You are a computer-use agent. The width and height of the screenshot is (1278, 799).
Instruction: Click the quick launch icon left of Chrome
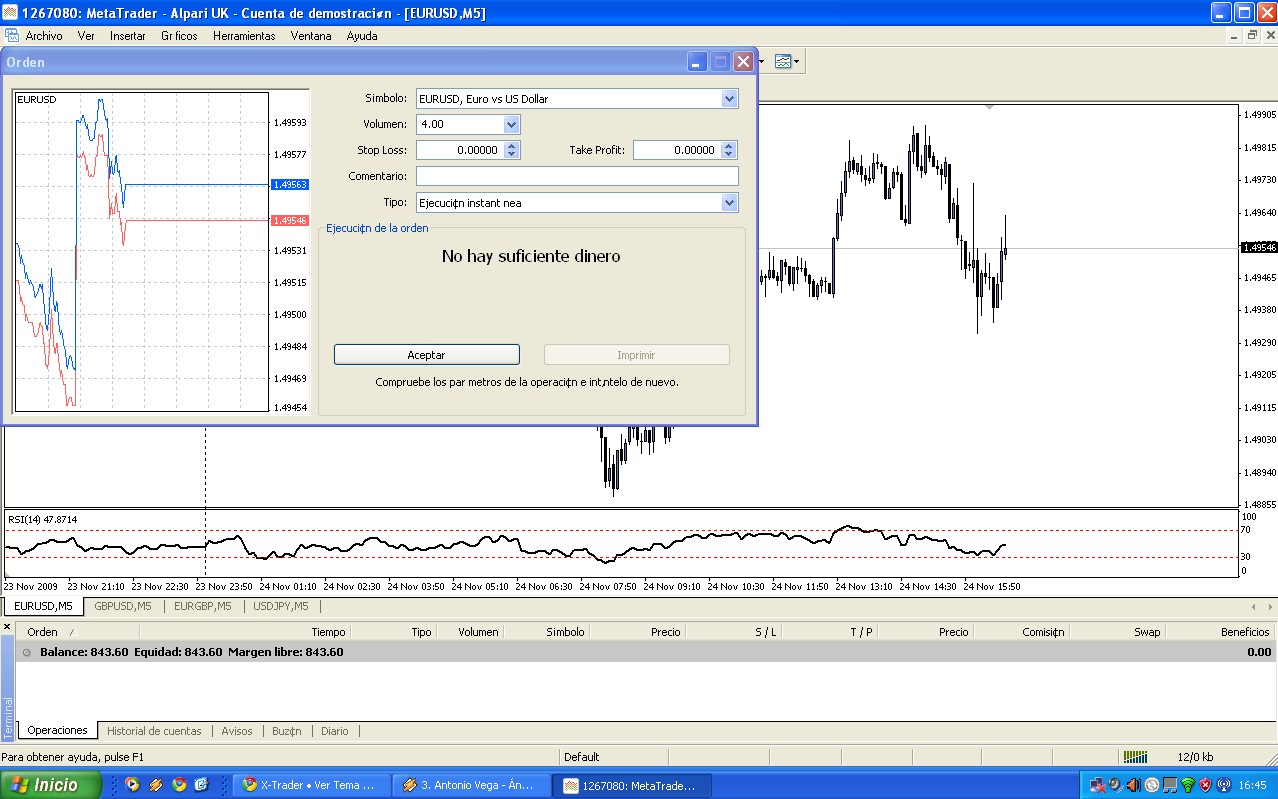[156, 785]
